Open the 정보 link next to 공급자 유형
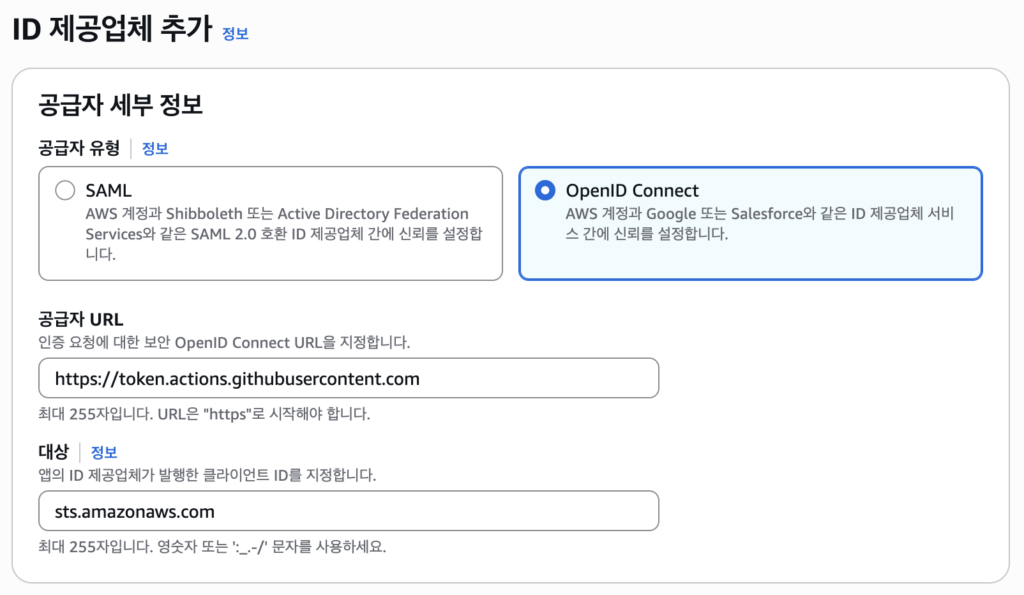1024x595 pixels. pos(155,149)
